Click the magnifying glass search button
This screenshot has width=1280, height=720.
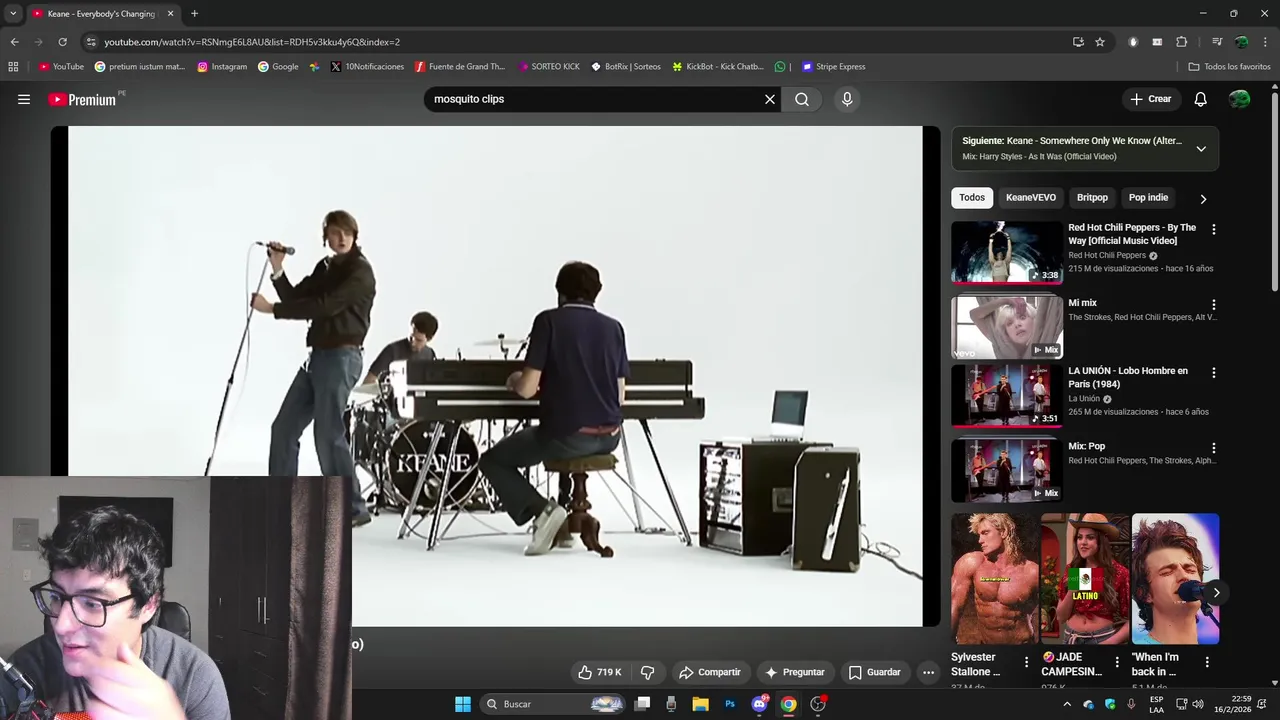click(802, 99)
